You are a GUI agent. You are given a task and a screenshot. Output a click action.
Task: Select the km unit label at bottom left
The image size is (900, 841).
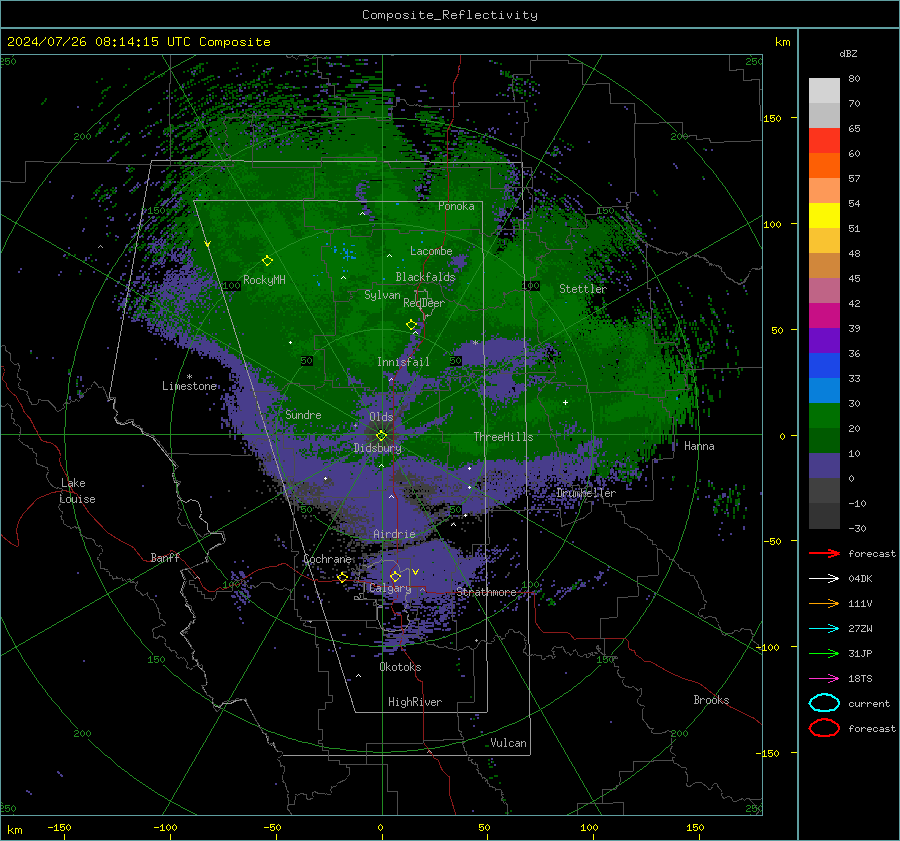coord(14,830)
